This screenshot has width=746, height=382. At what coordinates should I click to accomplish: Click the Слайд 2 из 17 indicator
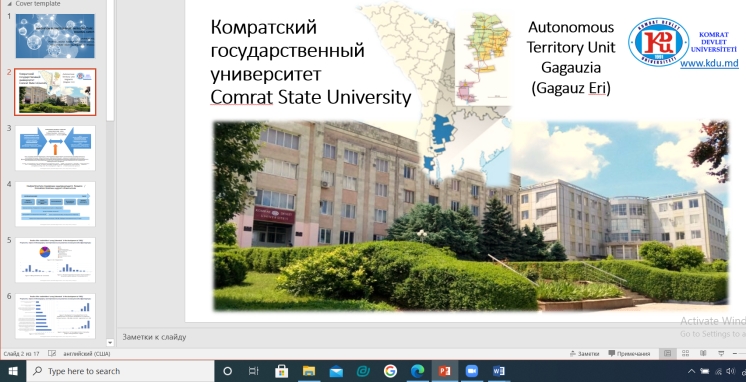(21, 354)
